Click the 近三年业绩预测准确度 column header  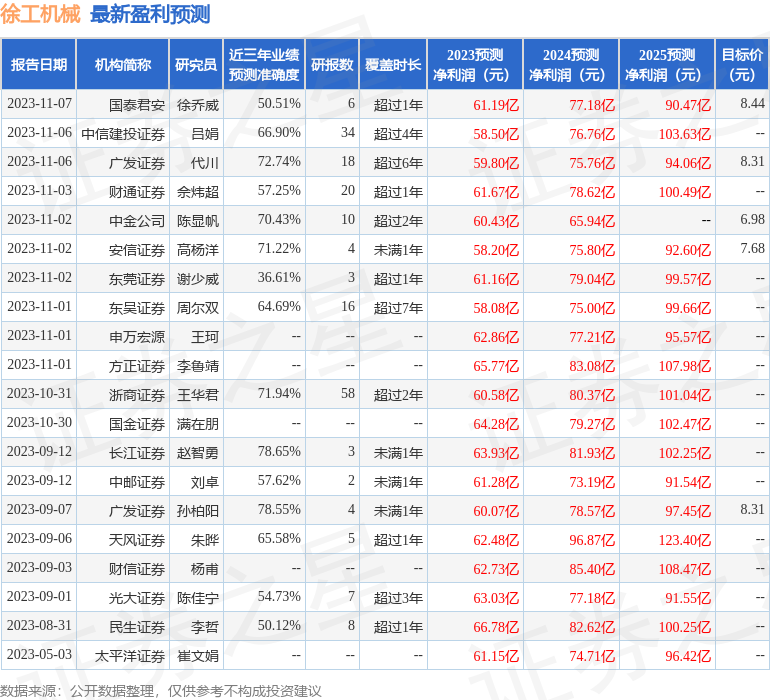tap(264, 64)
